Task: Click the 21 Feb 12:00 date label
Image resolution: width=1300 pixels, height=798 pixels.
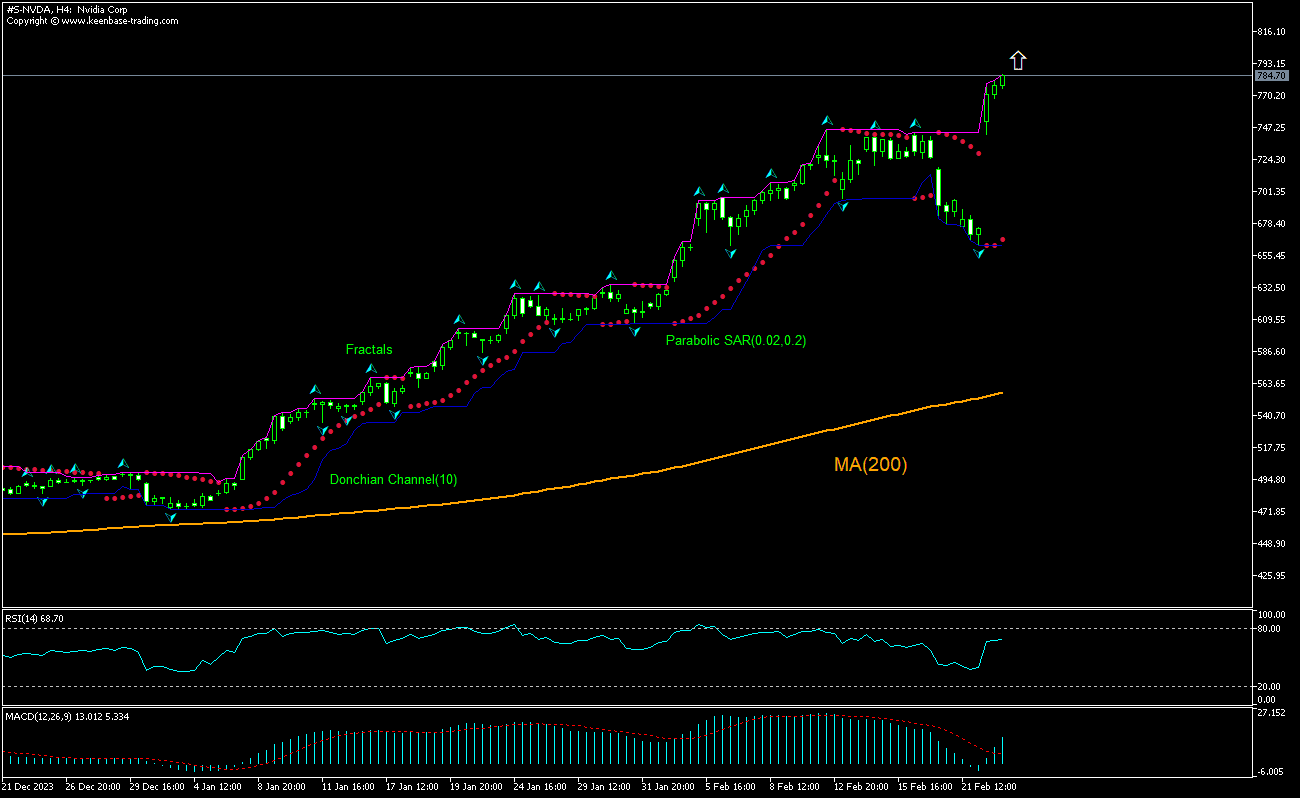Action: [989, 787]
